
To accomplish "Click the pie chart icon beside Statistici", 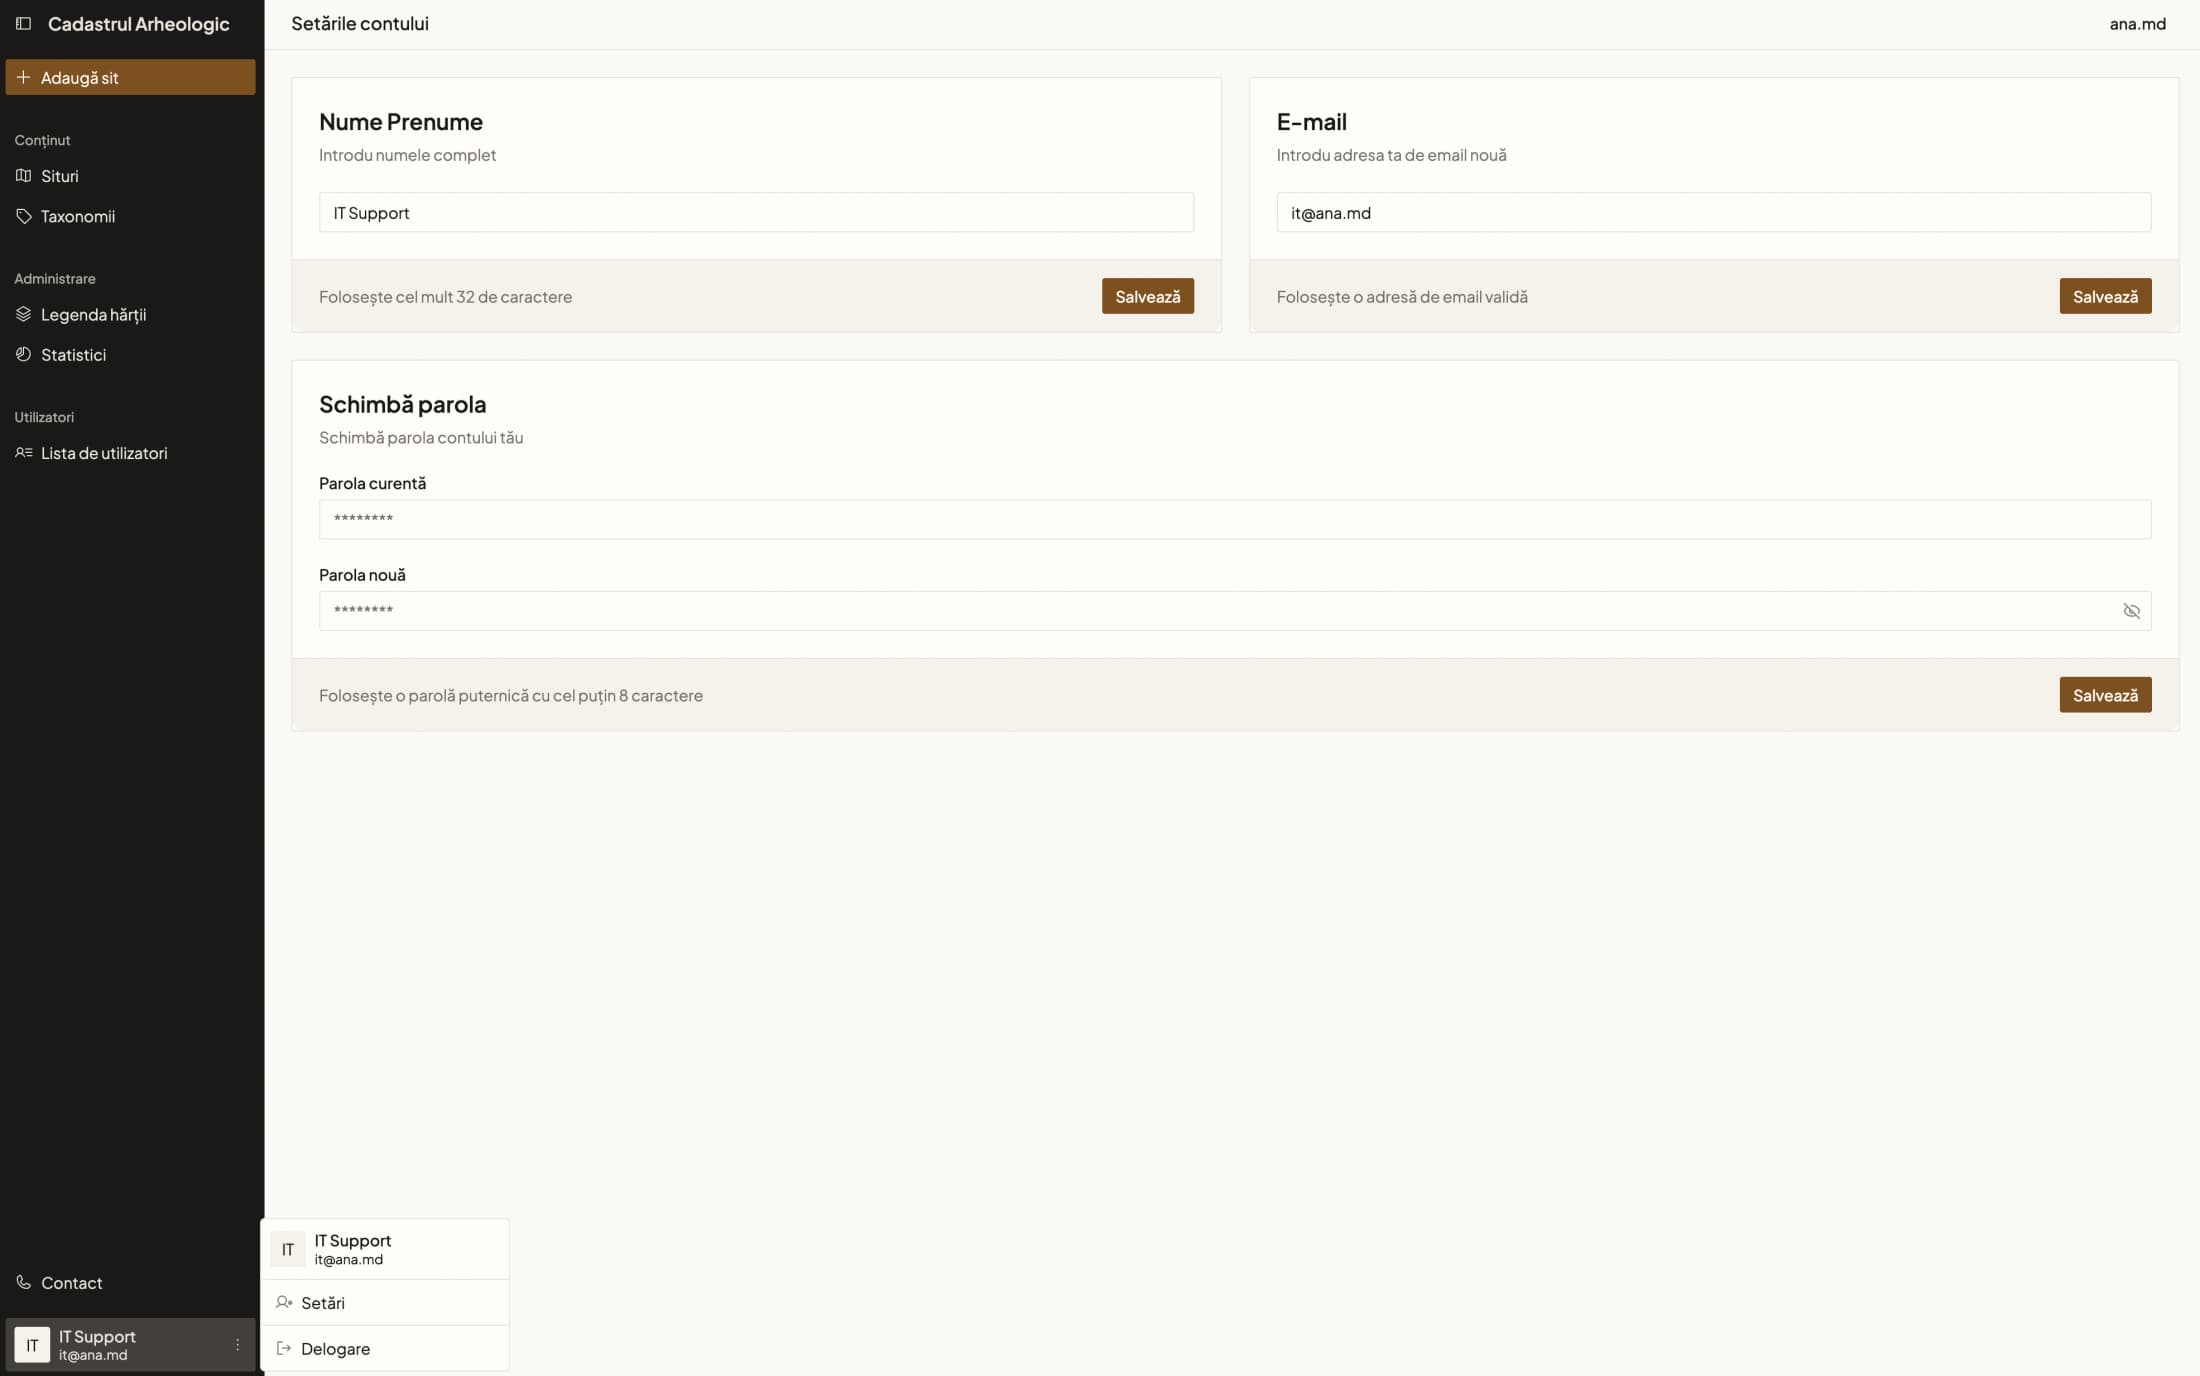I will click(23, 354).
